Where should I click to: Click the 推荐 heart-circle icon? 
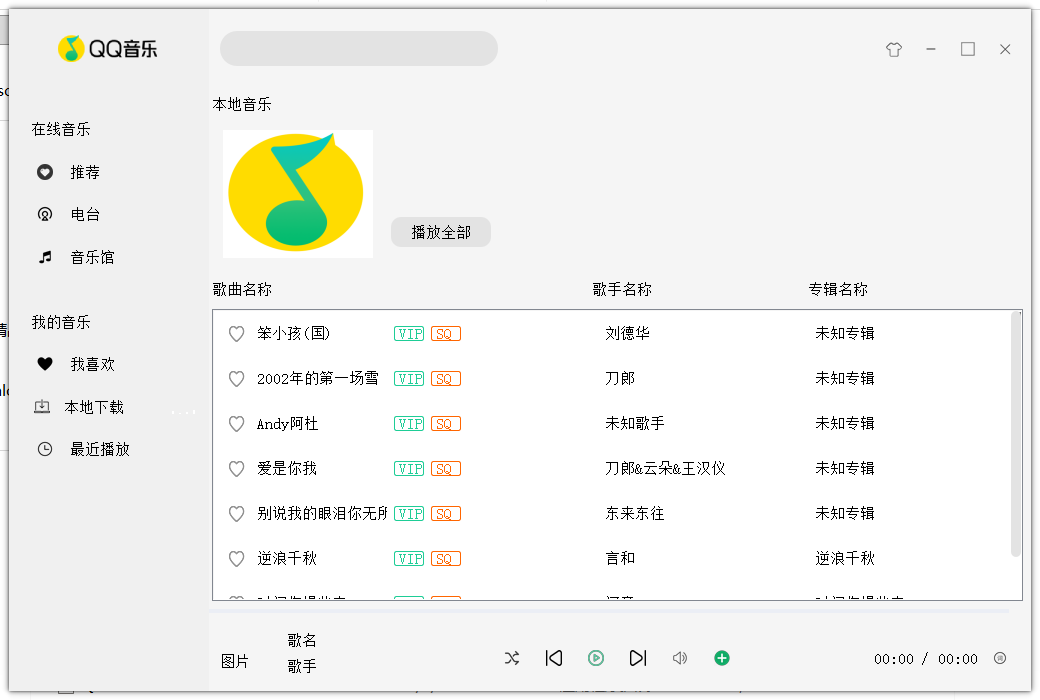[x=44, y=173]
